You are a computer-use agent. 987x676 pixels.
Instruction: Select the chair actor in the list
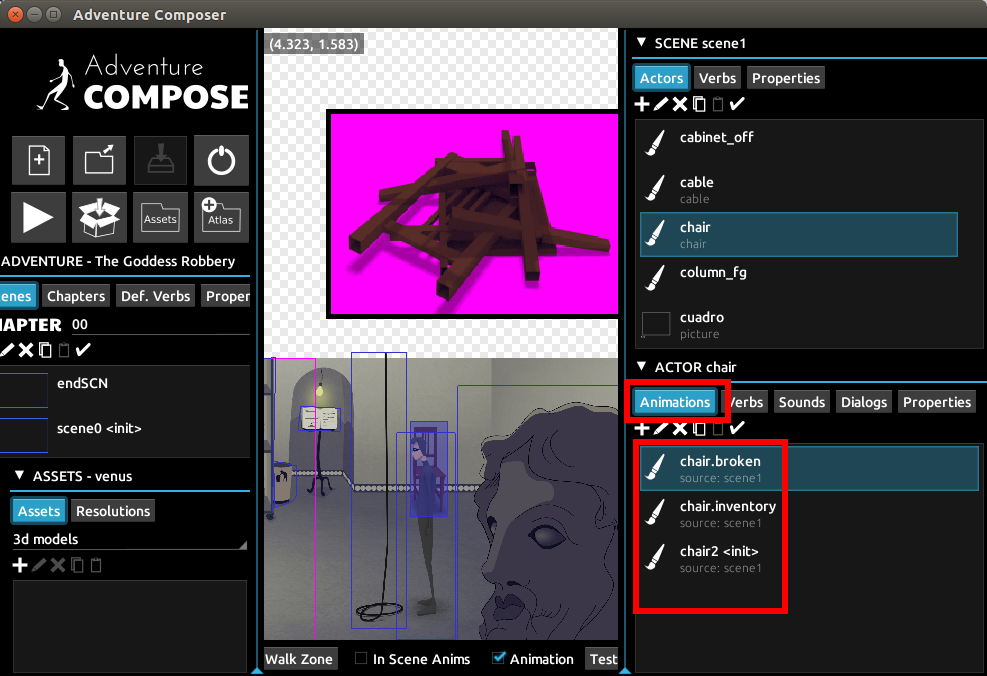point(799,234)
